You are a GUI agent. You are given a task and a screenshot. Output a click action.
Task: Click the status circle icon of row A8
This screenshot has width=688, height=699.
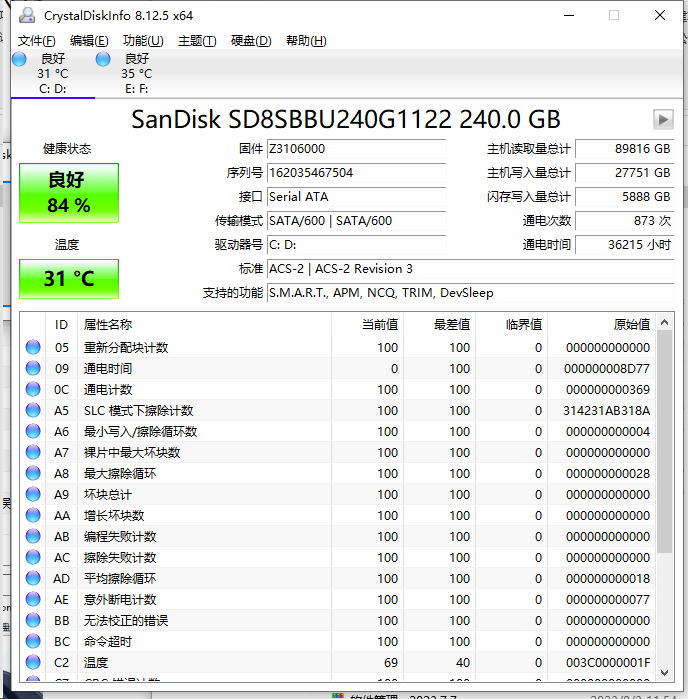pyautogui.click(x=33, y=473)
